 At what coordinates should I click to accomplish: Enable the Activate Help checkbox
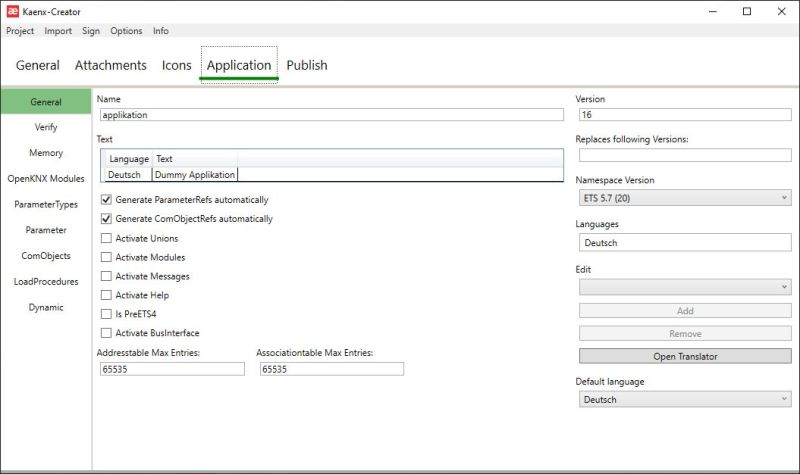(x=106, y=295)
